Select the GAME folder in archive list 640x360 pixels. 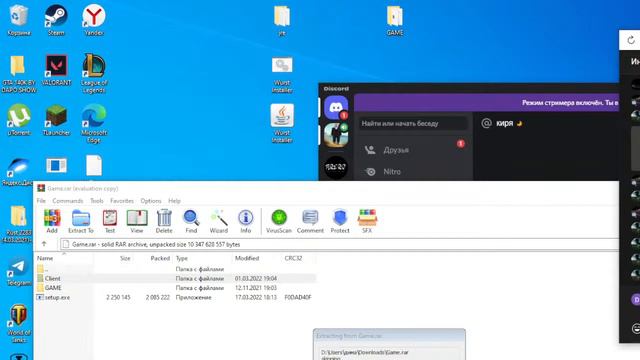pos(176,288)
